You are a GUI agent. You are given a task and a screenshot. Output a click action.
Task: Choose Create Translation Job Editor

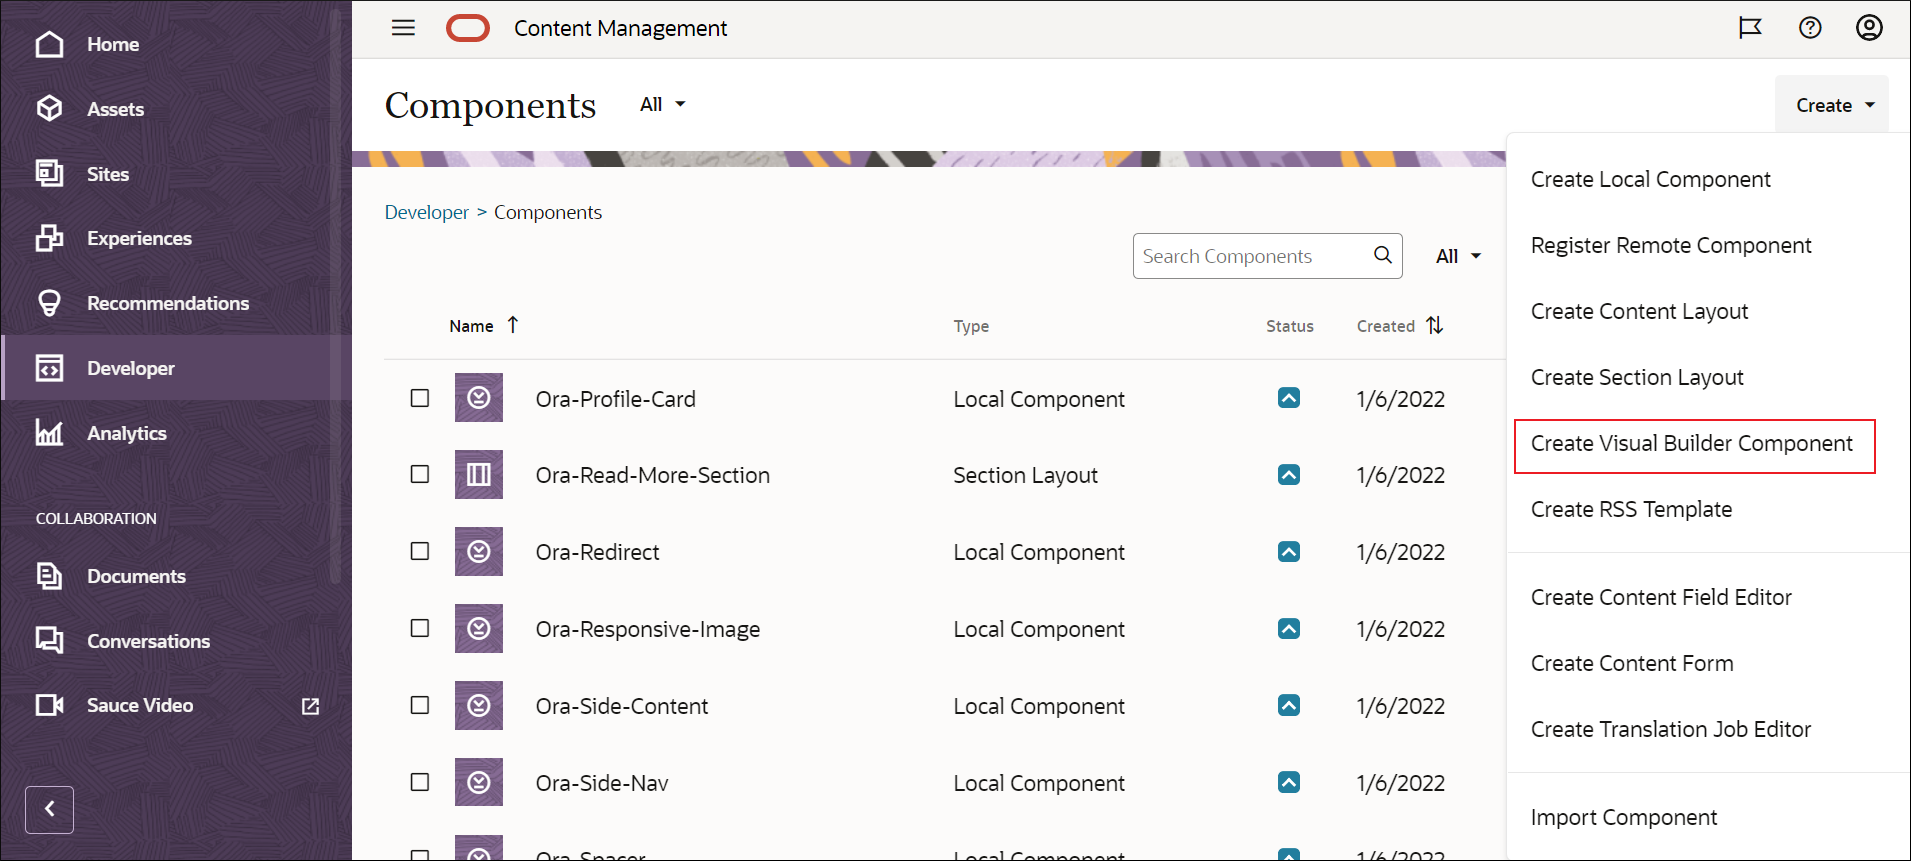[1671, 729]
